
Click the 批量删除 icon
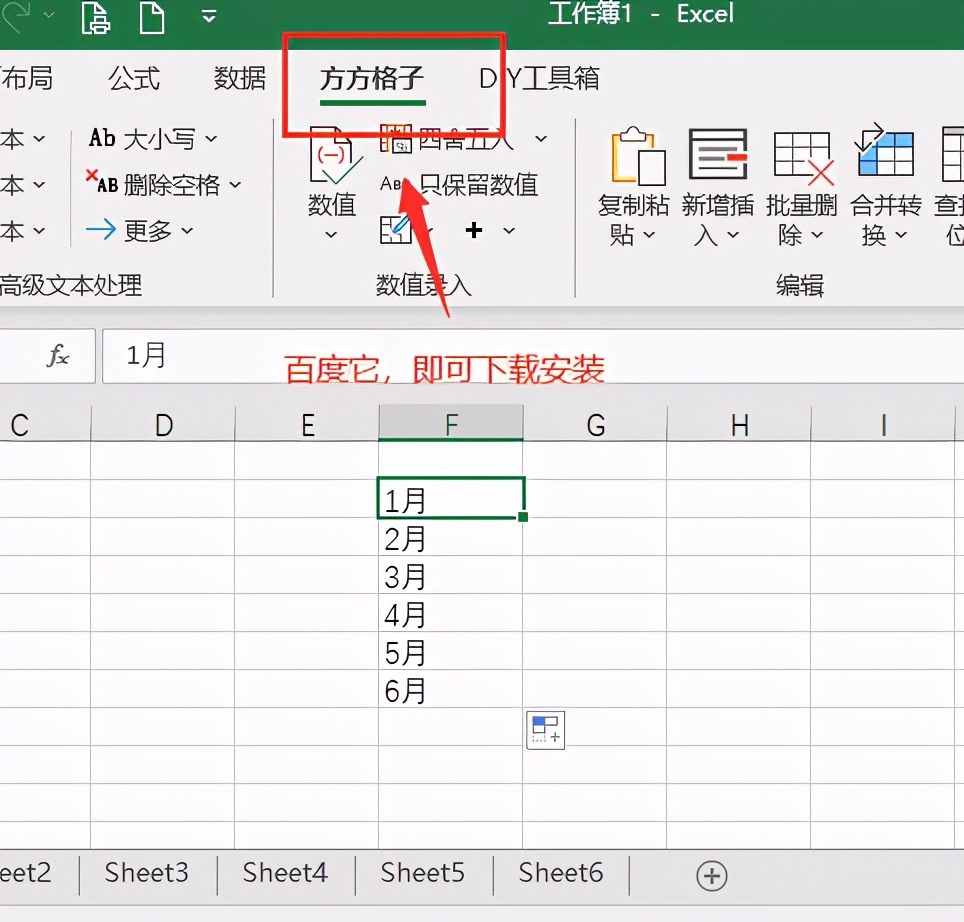pyautogui.click(x=803, y=158)
